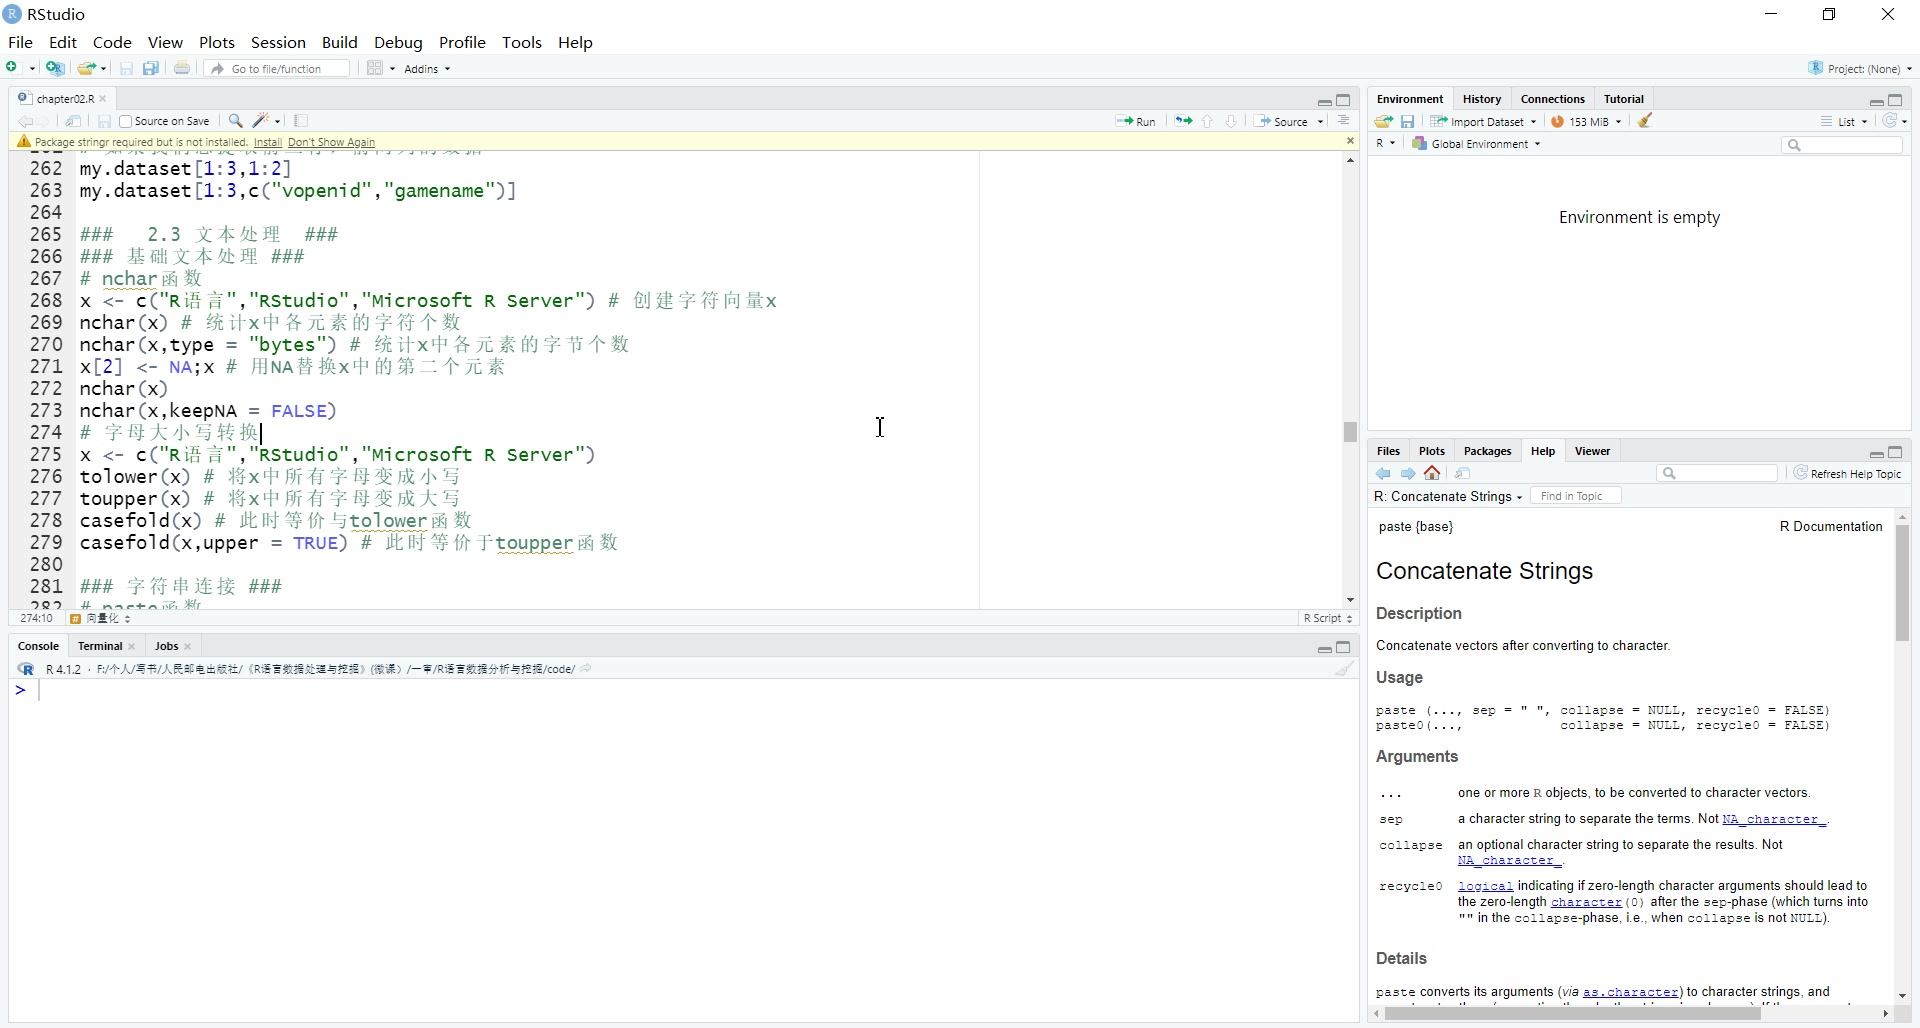Image resolution: width=1920 pixels, height=1028 pixels.
Task: Switch to the Packages tab
Action: (x=1487, y=451)
